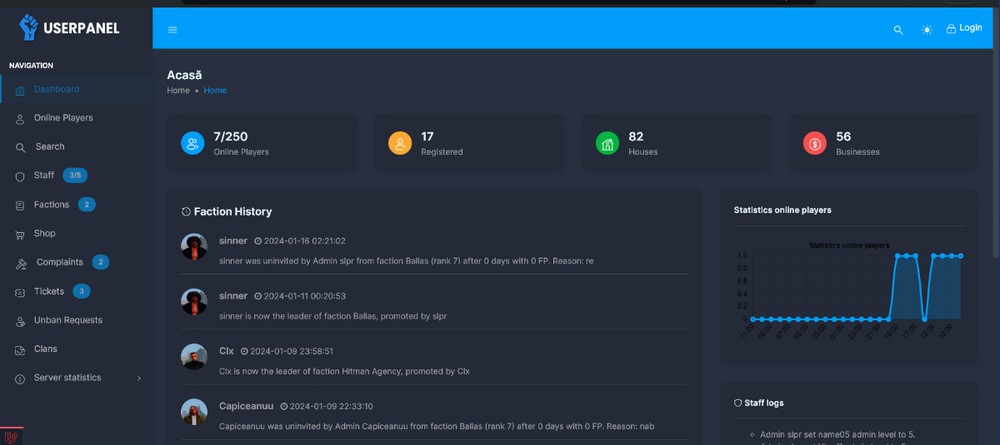
Task: Click the green Houses stat icon
Action: 606,143
